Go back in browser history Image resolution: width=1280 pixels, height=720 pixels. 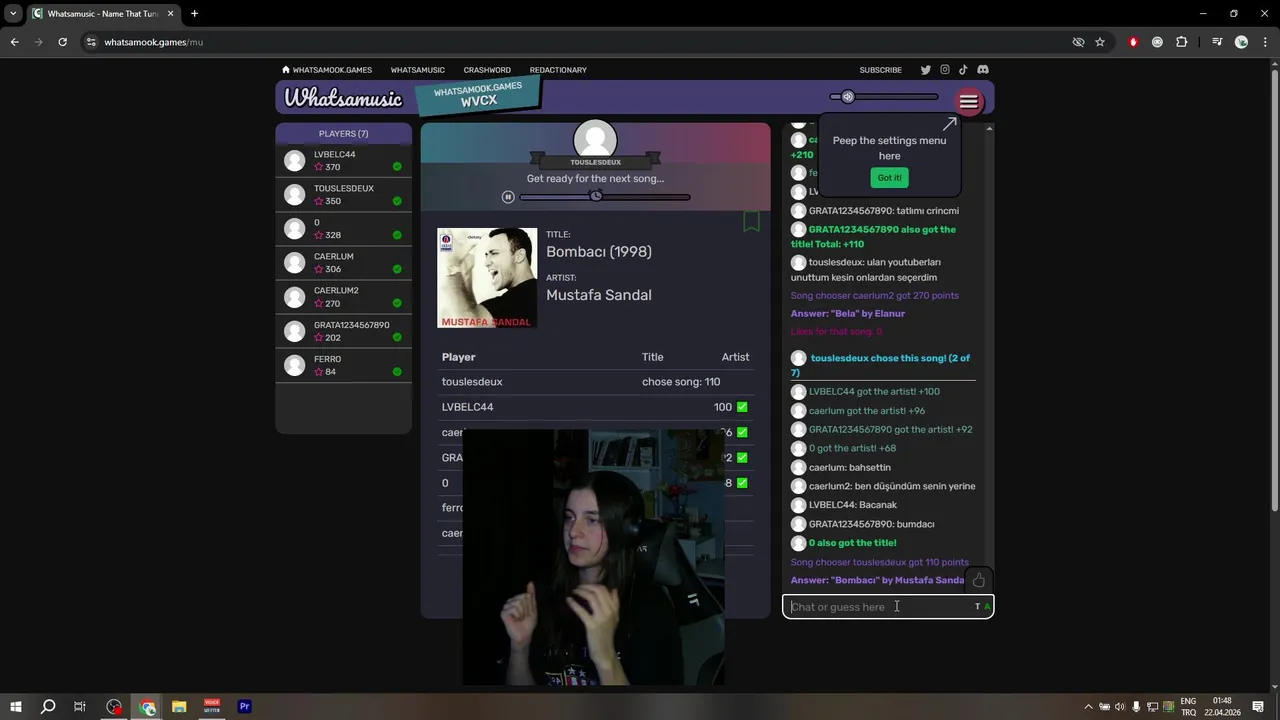(14, 42)
